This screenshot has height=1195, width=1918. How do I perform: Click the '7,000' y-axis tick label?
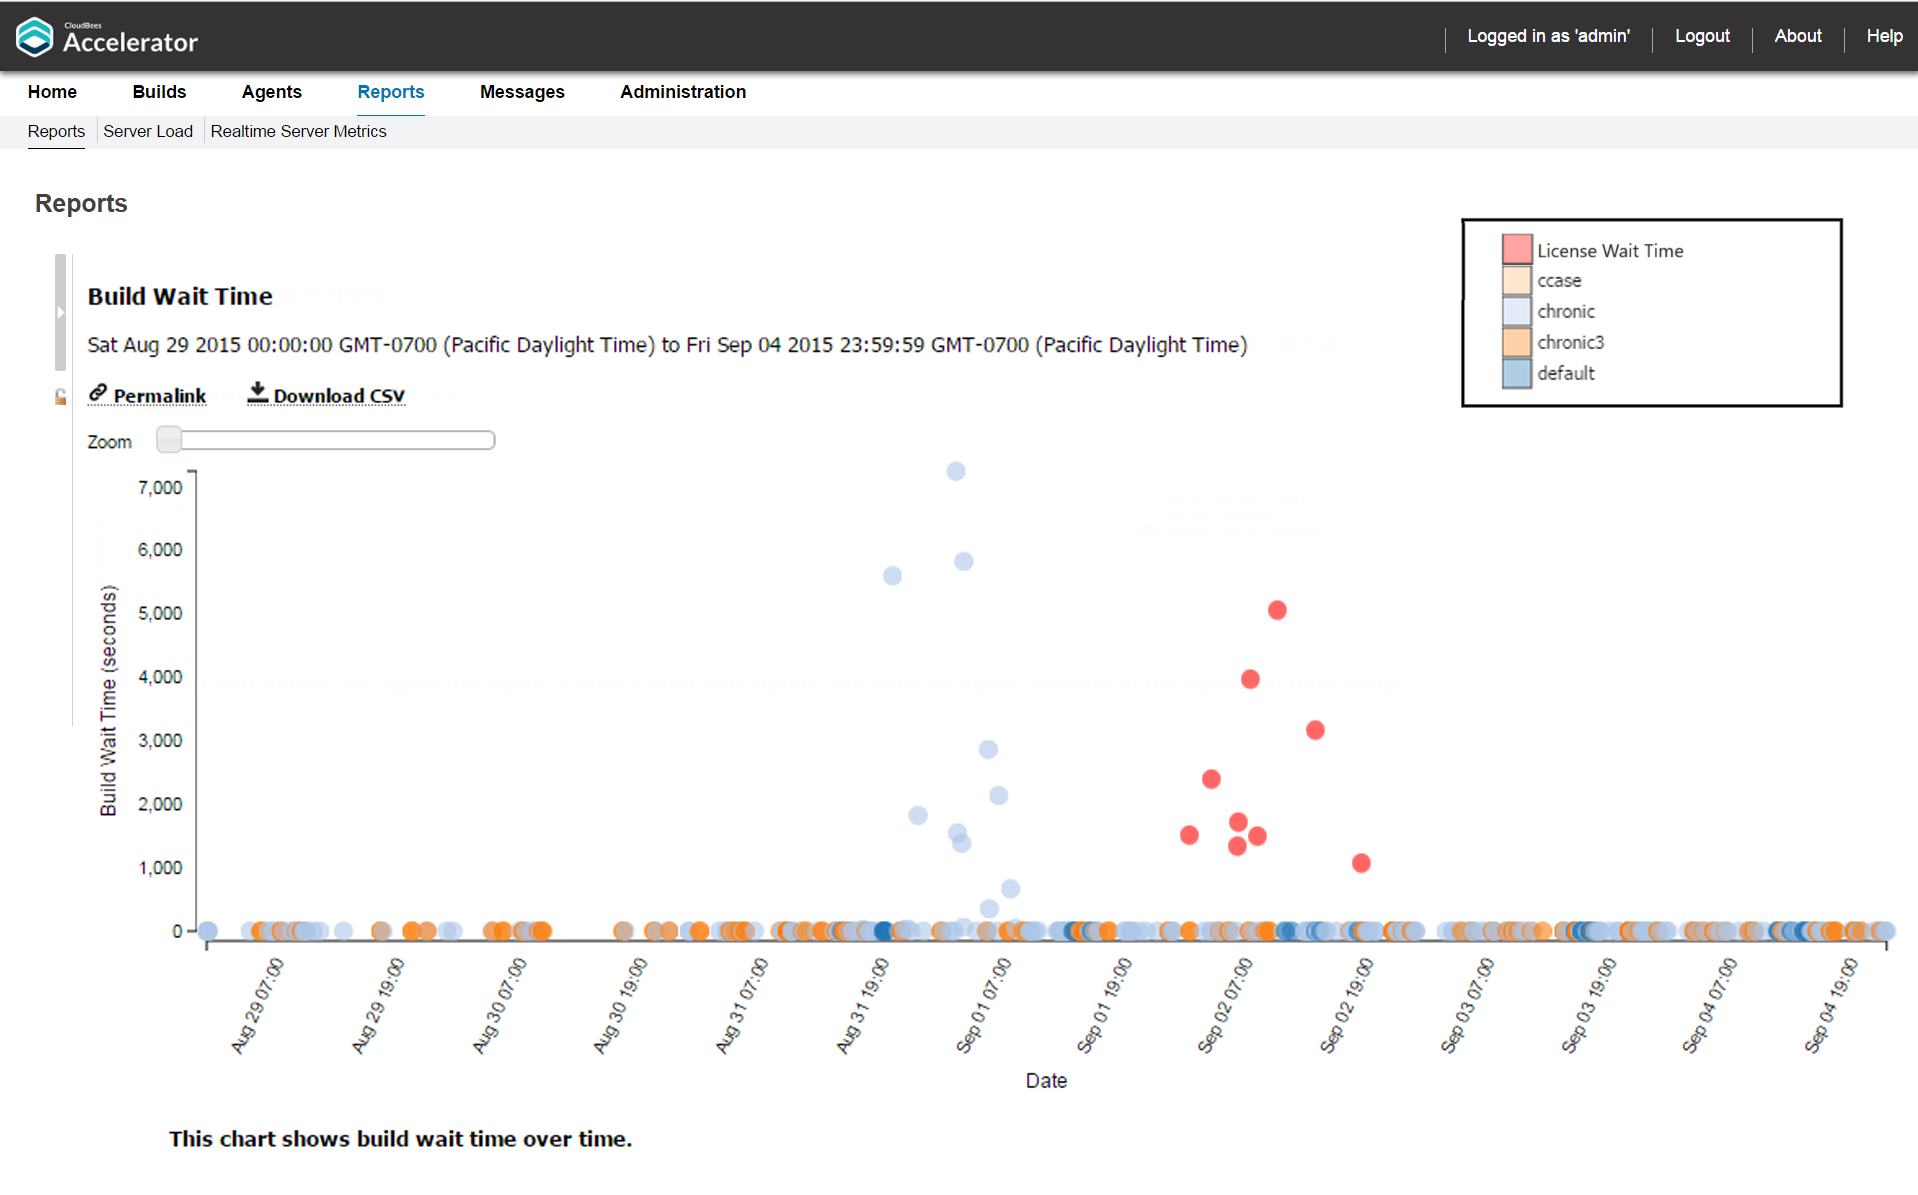[160, 488]
